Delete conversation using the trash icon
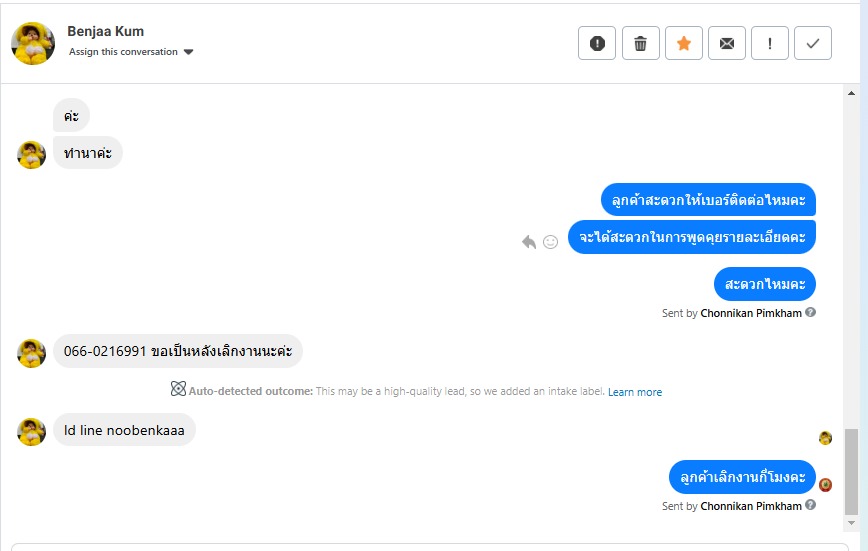The height and width of the screenshot is (551, 868). pyautogui.click(x=641, y=43)
